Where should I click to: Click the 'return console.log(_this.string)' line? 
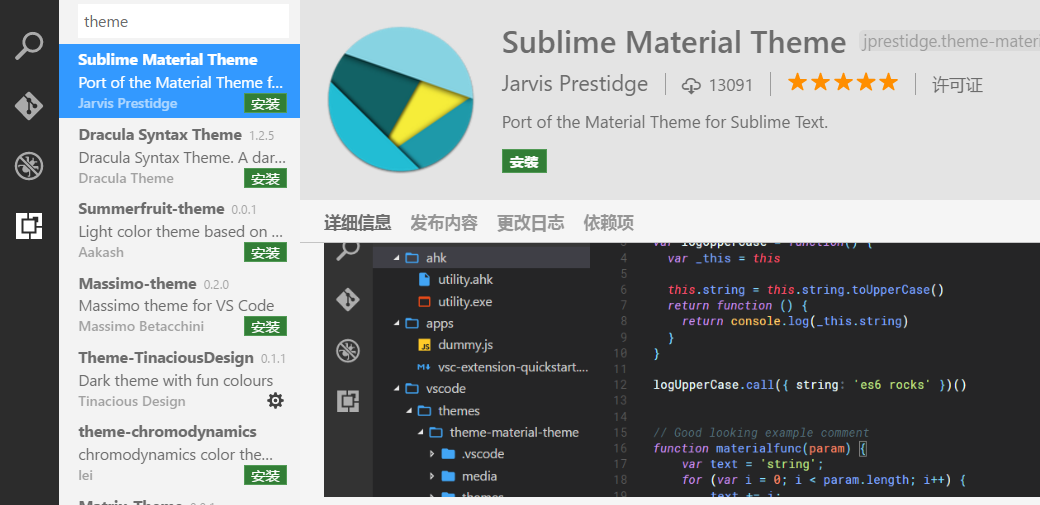pos(795,321)
